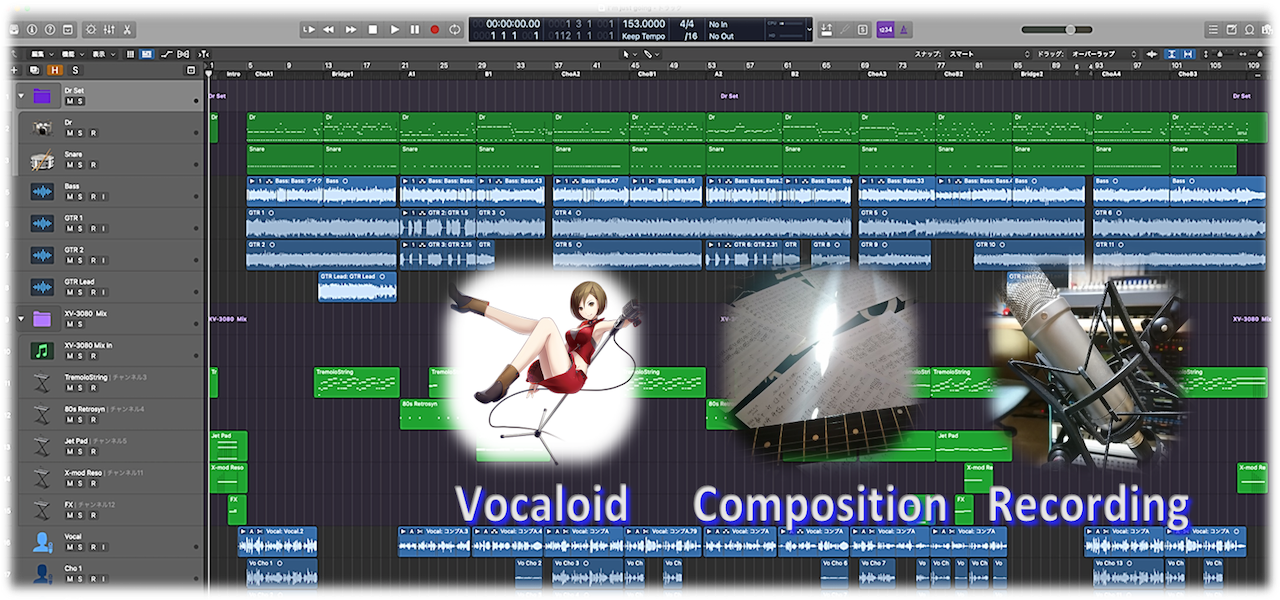Image resolution: width=1280 pixels, height=600 pixels.
Task: Click the Intro marker in the ruler
Action: coord(233,74)
